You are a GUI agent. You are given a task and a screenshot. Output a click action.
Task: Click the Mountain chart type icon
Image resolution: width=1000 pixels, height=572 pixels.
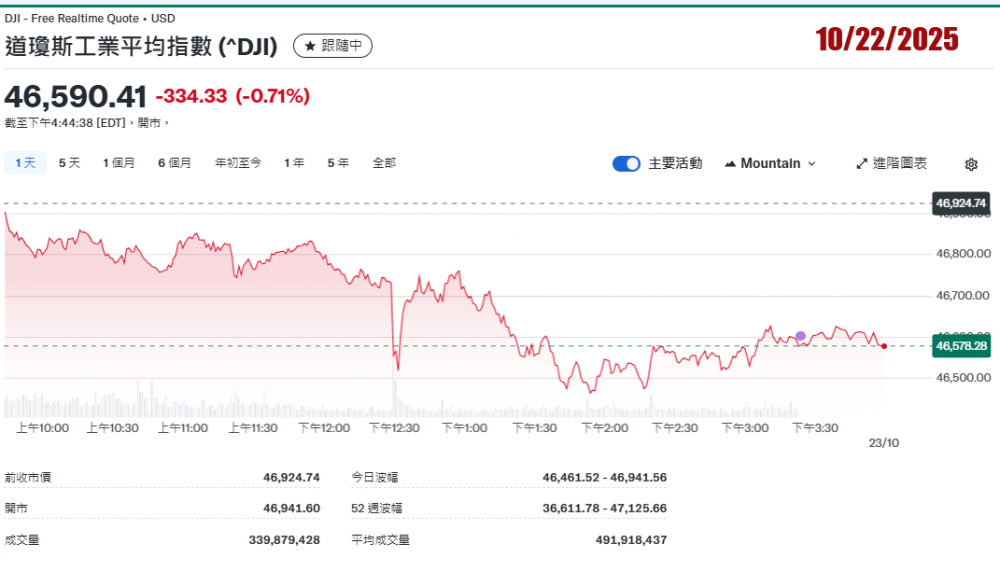[729, 164]
